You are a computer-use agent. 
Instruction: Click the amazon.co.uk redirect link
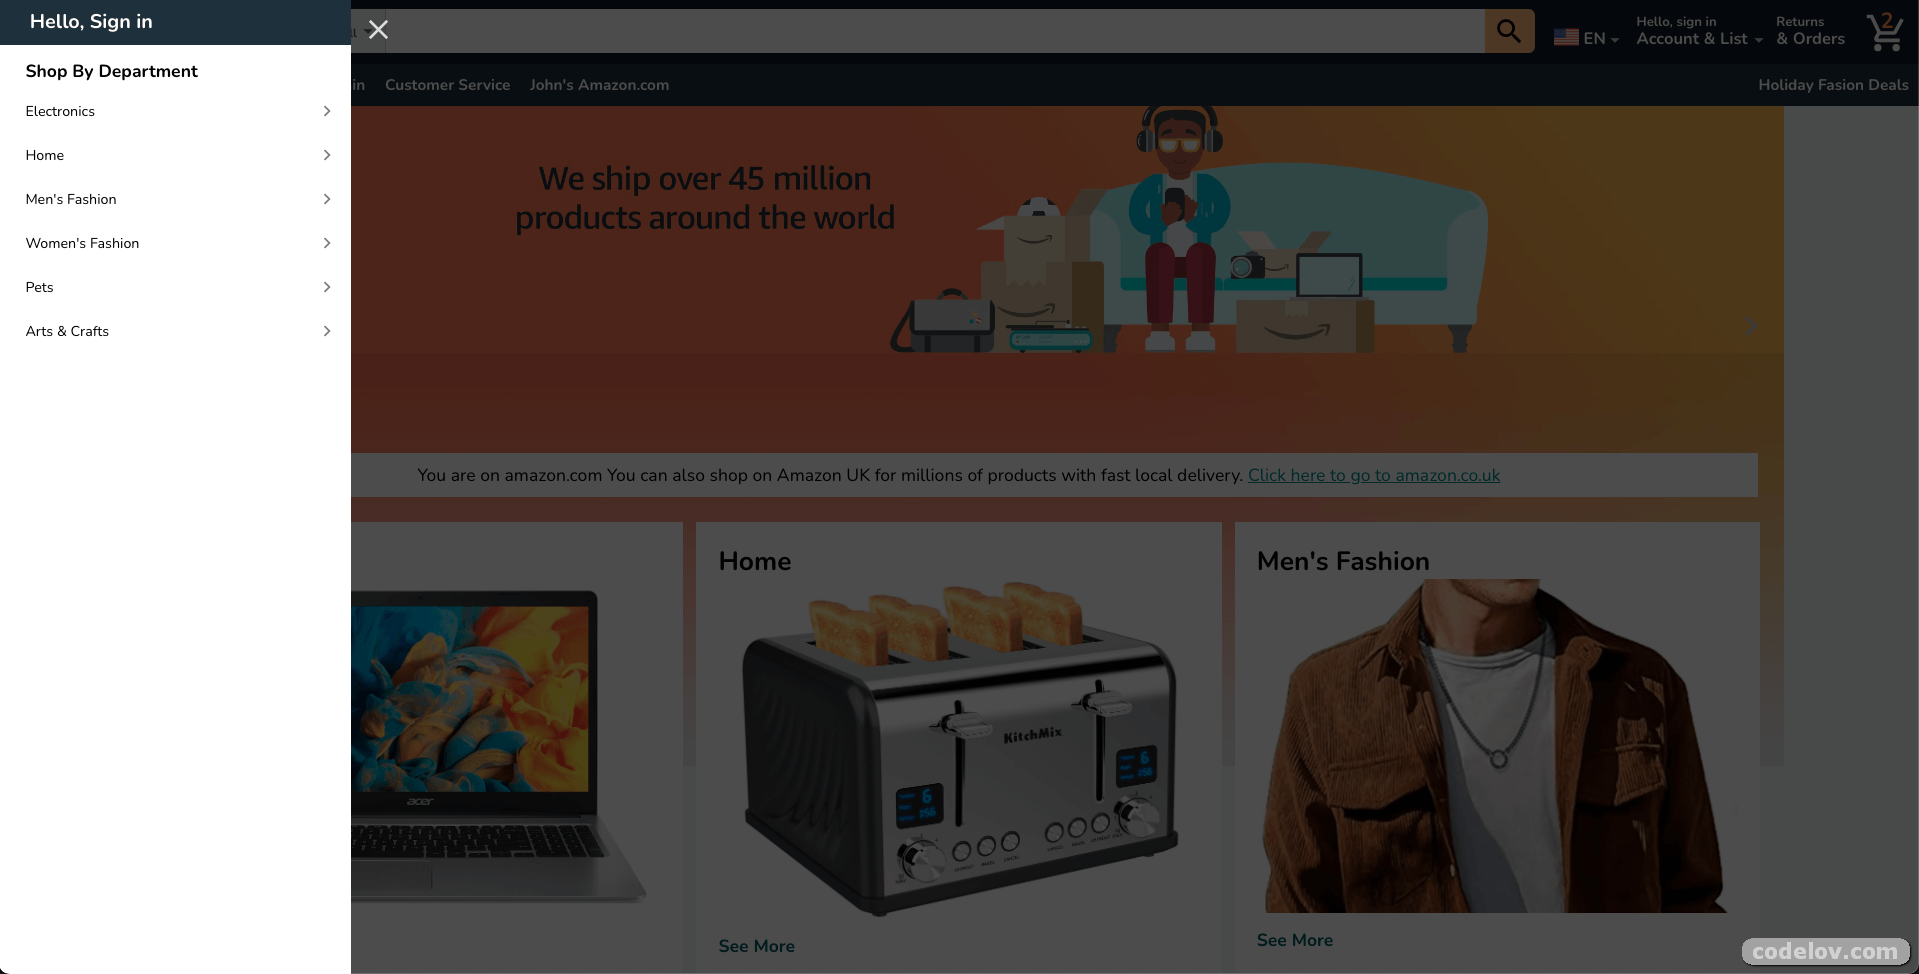(x=1373, y=475)
